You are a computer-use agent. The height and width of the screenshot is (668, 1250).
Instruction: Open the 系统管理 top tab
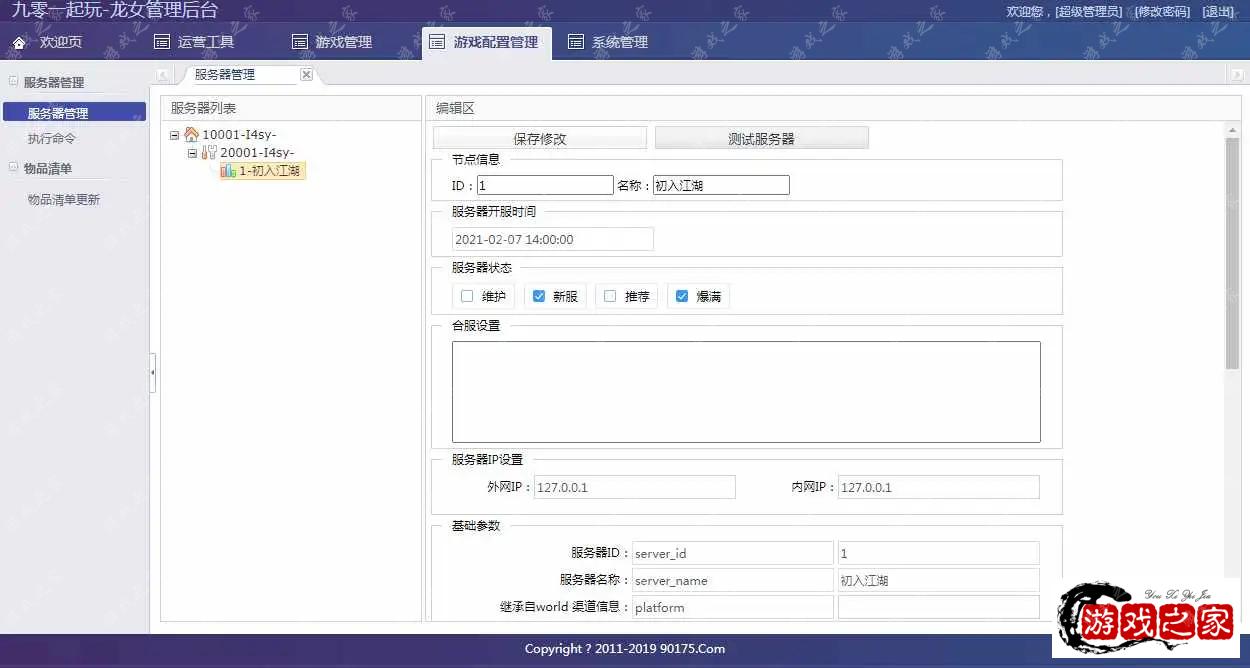(x=608, y=42)
